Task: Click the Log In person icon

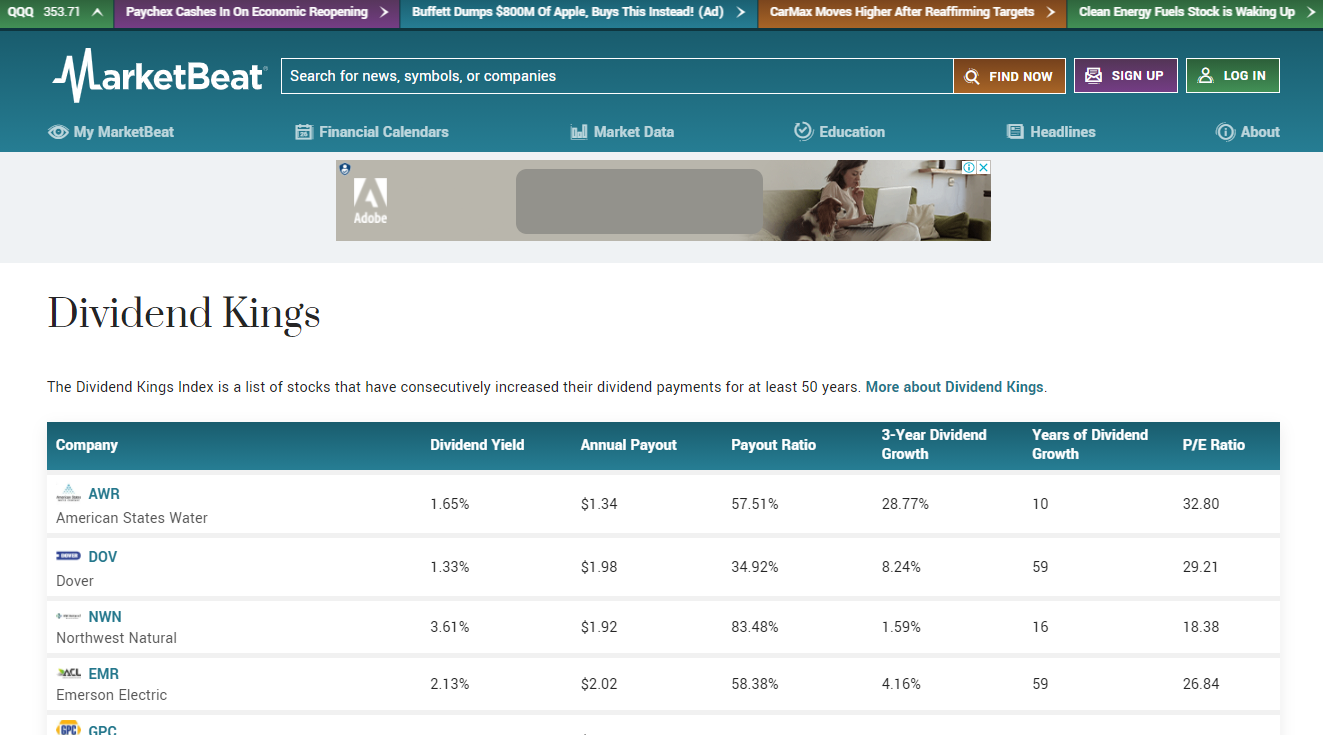Action: 1206,75
